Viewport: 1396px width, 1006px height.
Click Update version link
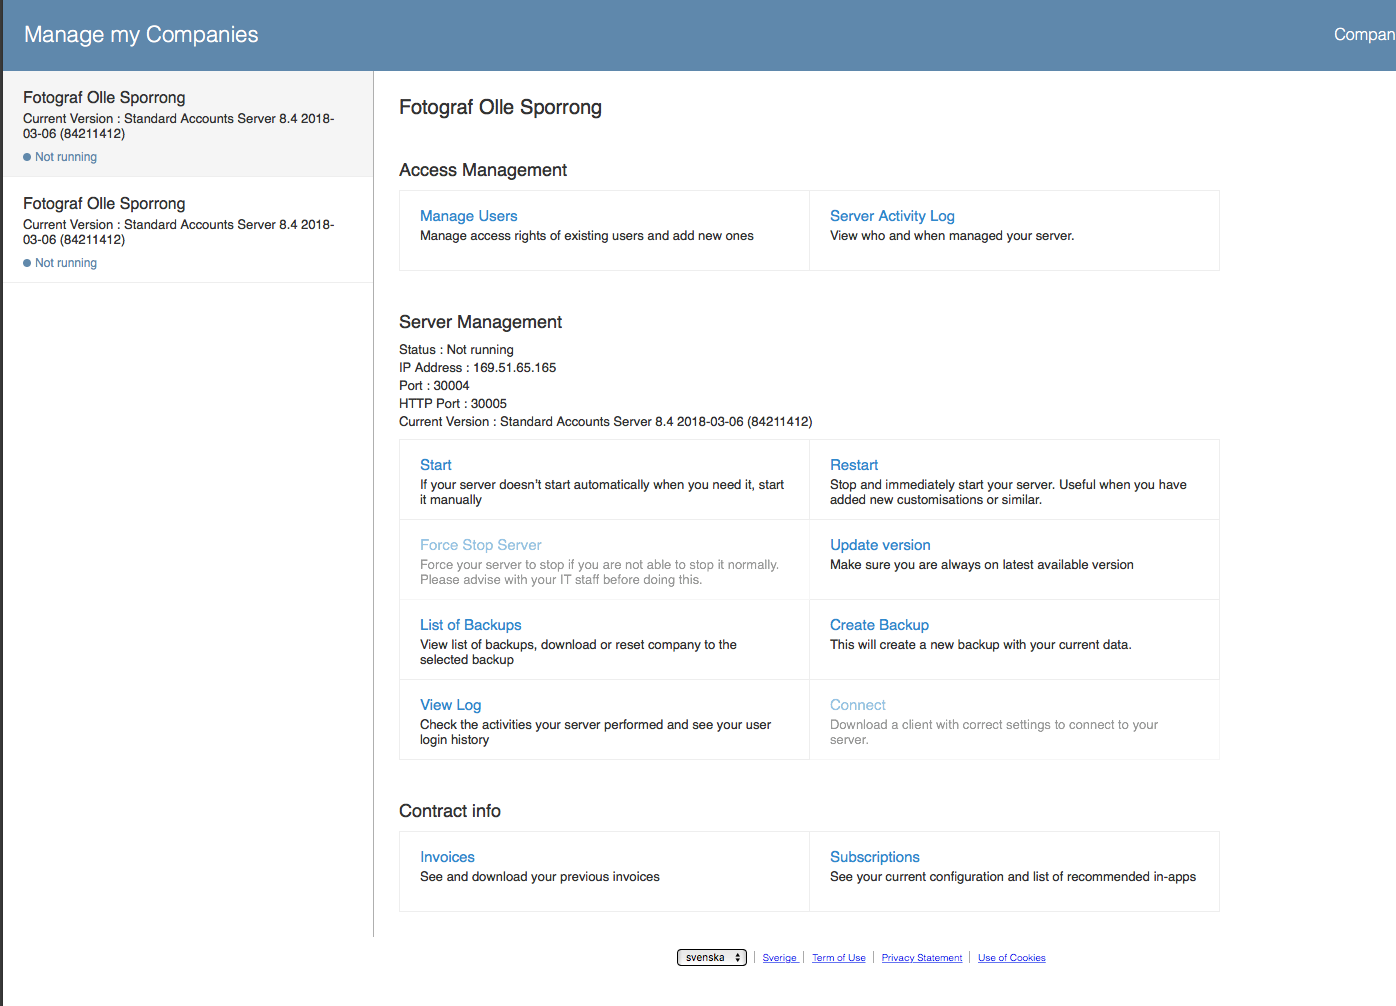(x=880, y=545)
